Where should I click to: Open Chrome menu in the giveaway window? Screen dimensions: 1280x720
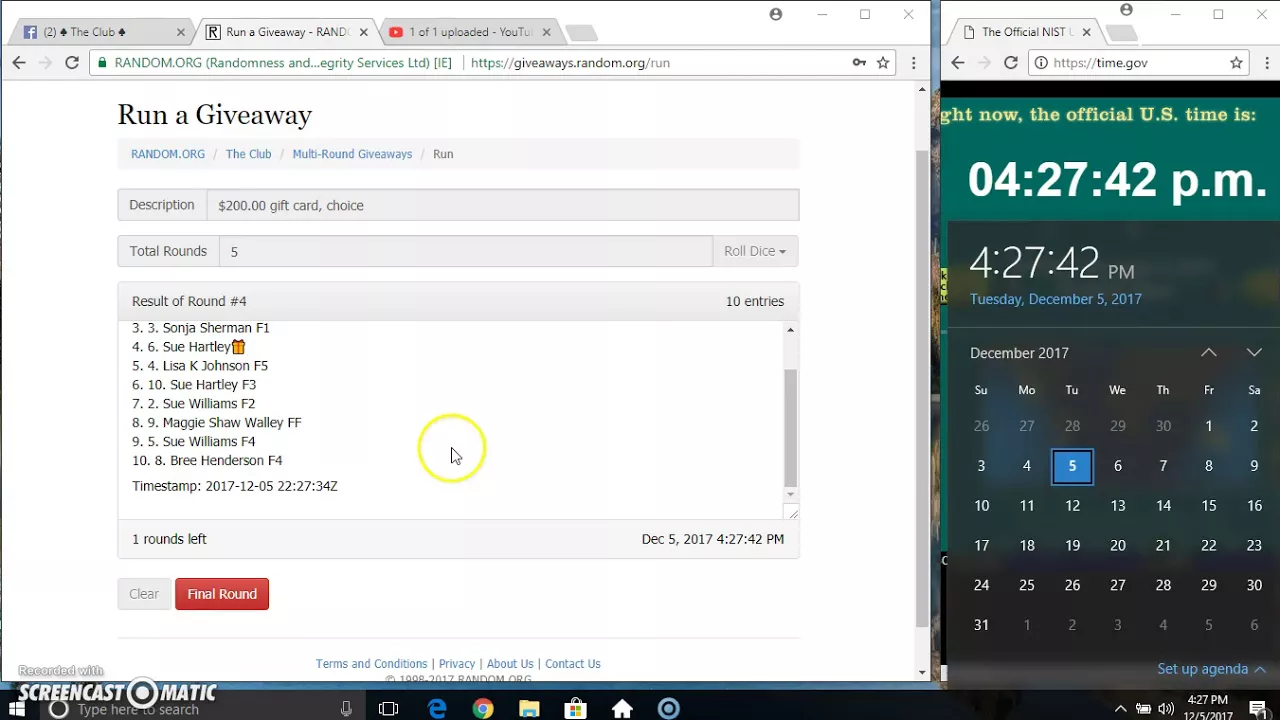click(x=913, y=62)
